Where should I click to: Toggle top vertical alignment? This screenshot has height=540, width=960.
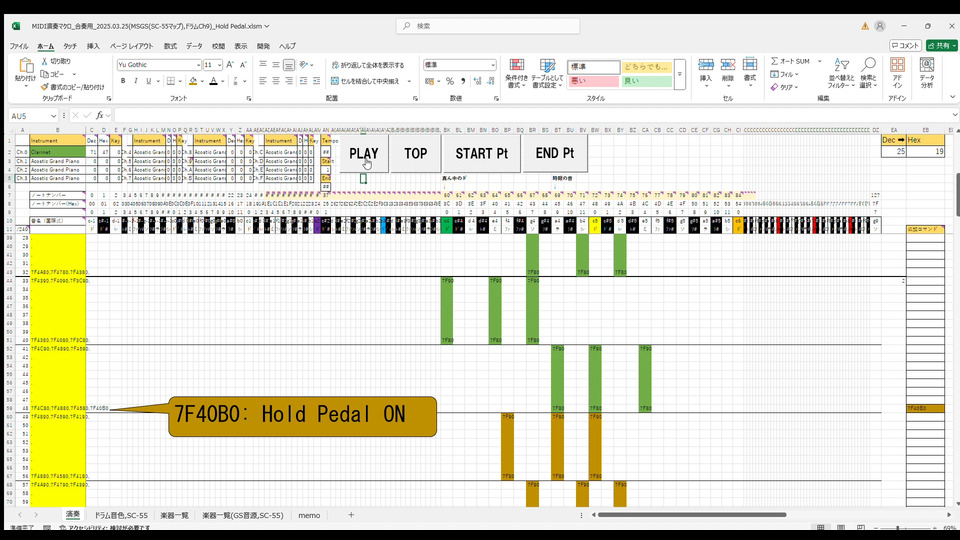pyautogui.click(x=263, y=65)
